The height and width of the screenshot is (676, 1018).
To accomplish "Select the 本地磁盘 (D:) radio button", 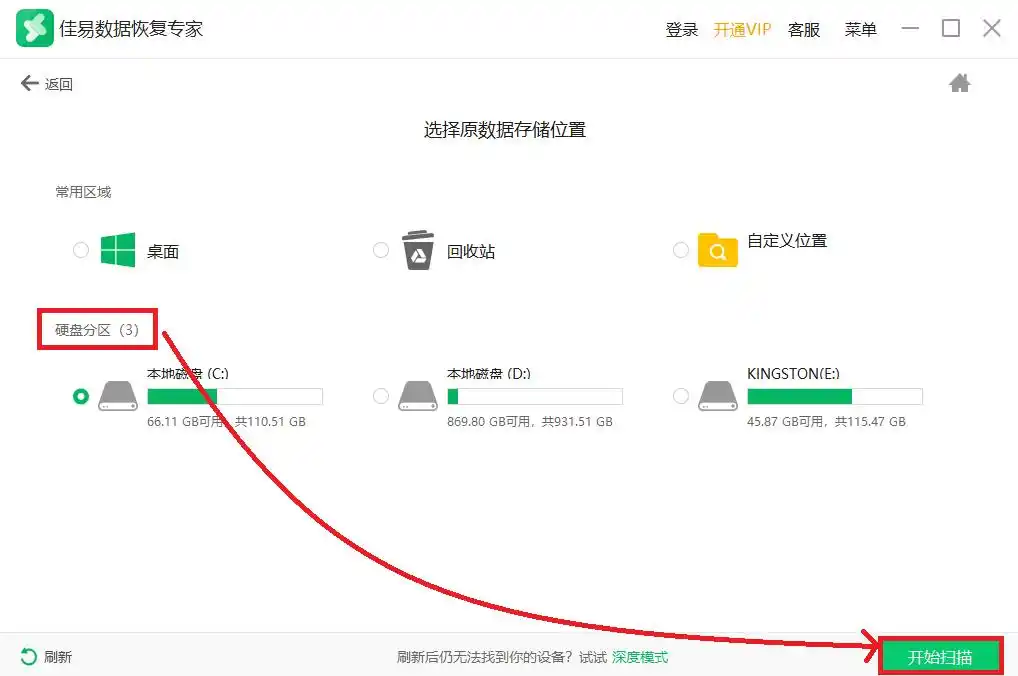I will [381, 396].
